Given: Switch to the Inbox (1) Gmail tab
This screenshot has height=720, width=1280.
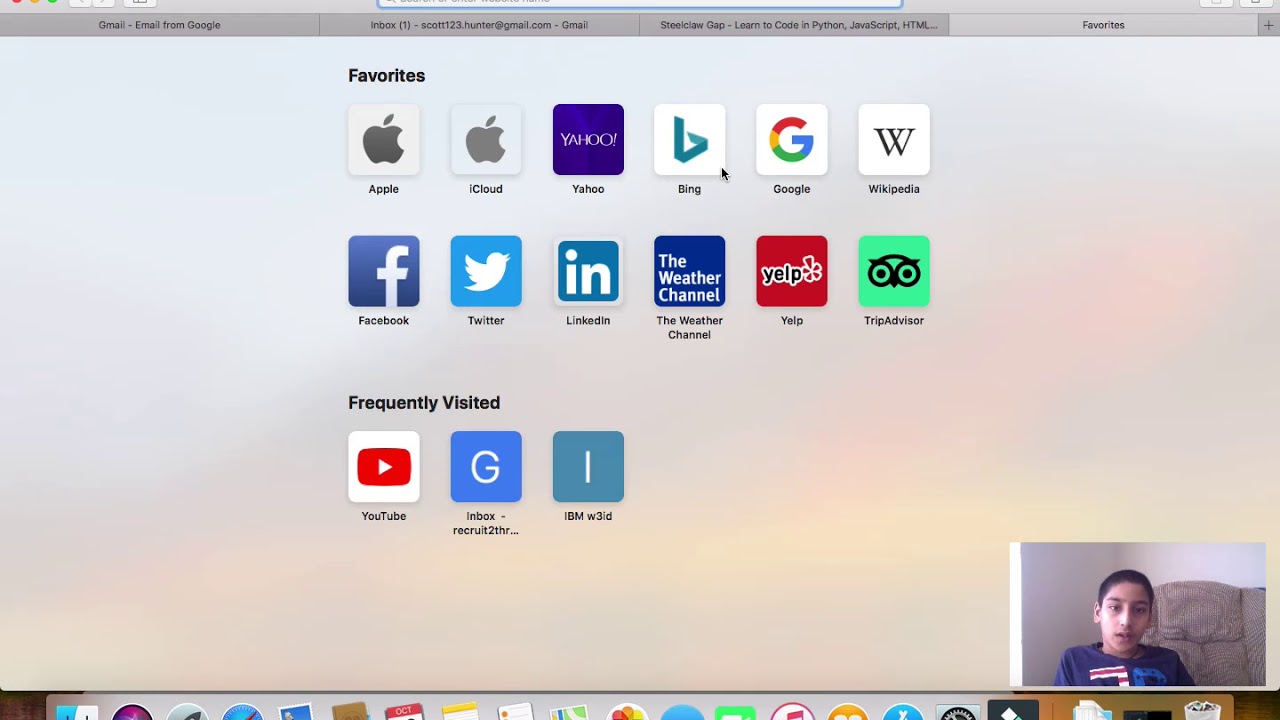Looking at the screenshot, I should coord(479,25).
